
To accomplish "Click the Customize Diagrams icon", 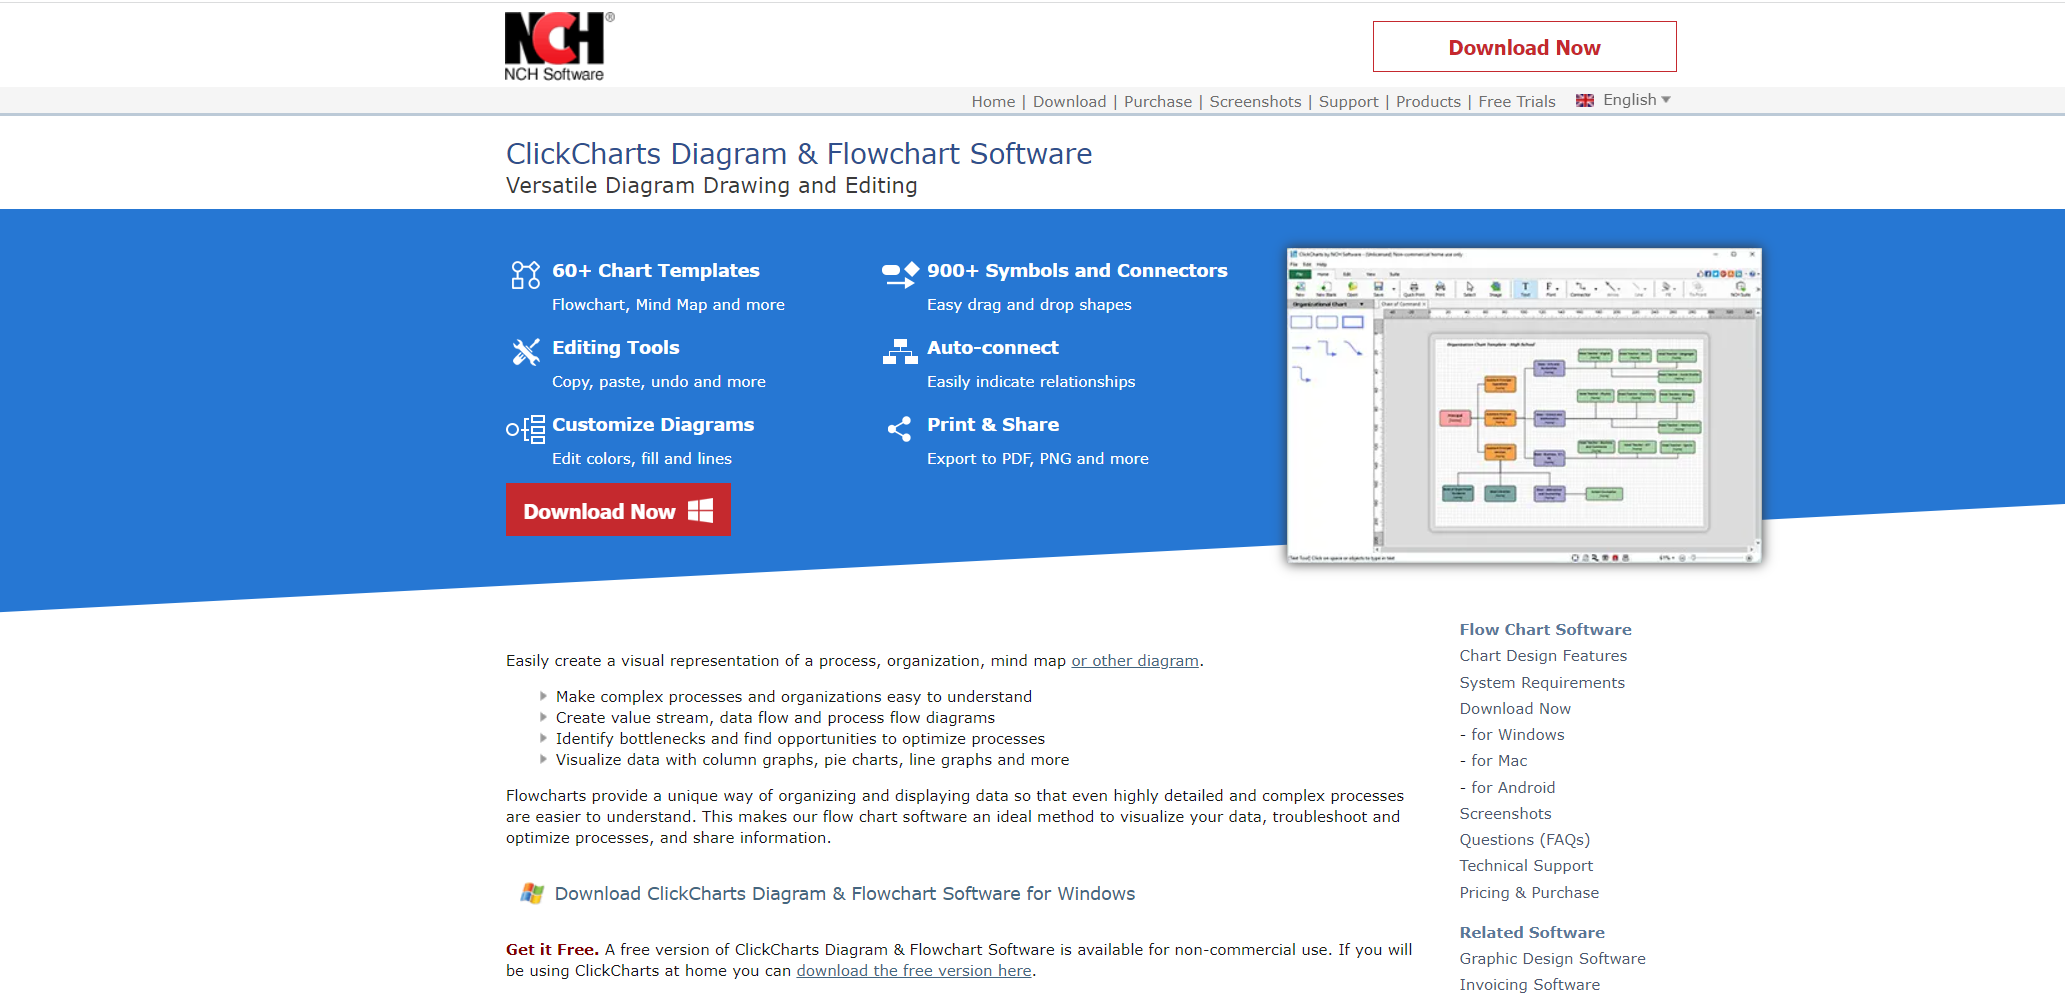I will point(526,429).
